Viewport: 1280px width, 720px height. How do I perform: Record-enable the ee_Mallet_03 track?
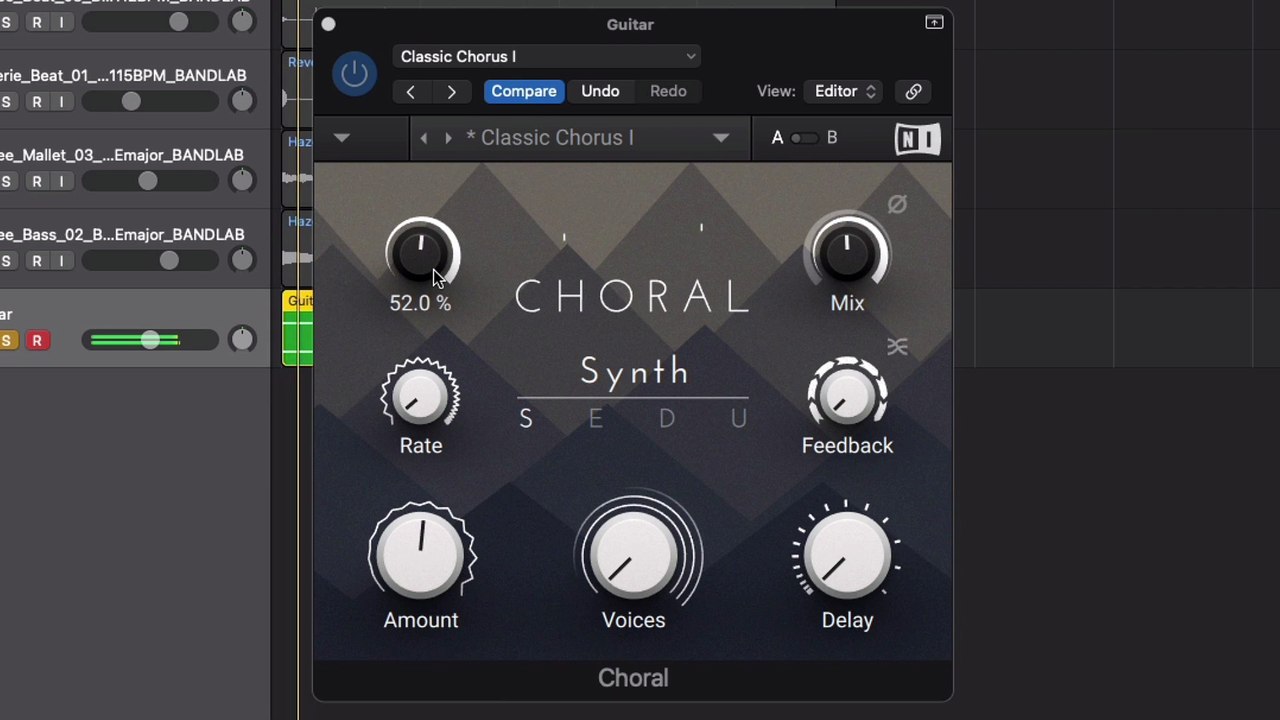coord(36,181)
